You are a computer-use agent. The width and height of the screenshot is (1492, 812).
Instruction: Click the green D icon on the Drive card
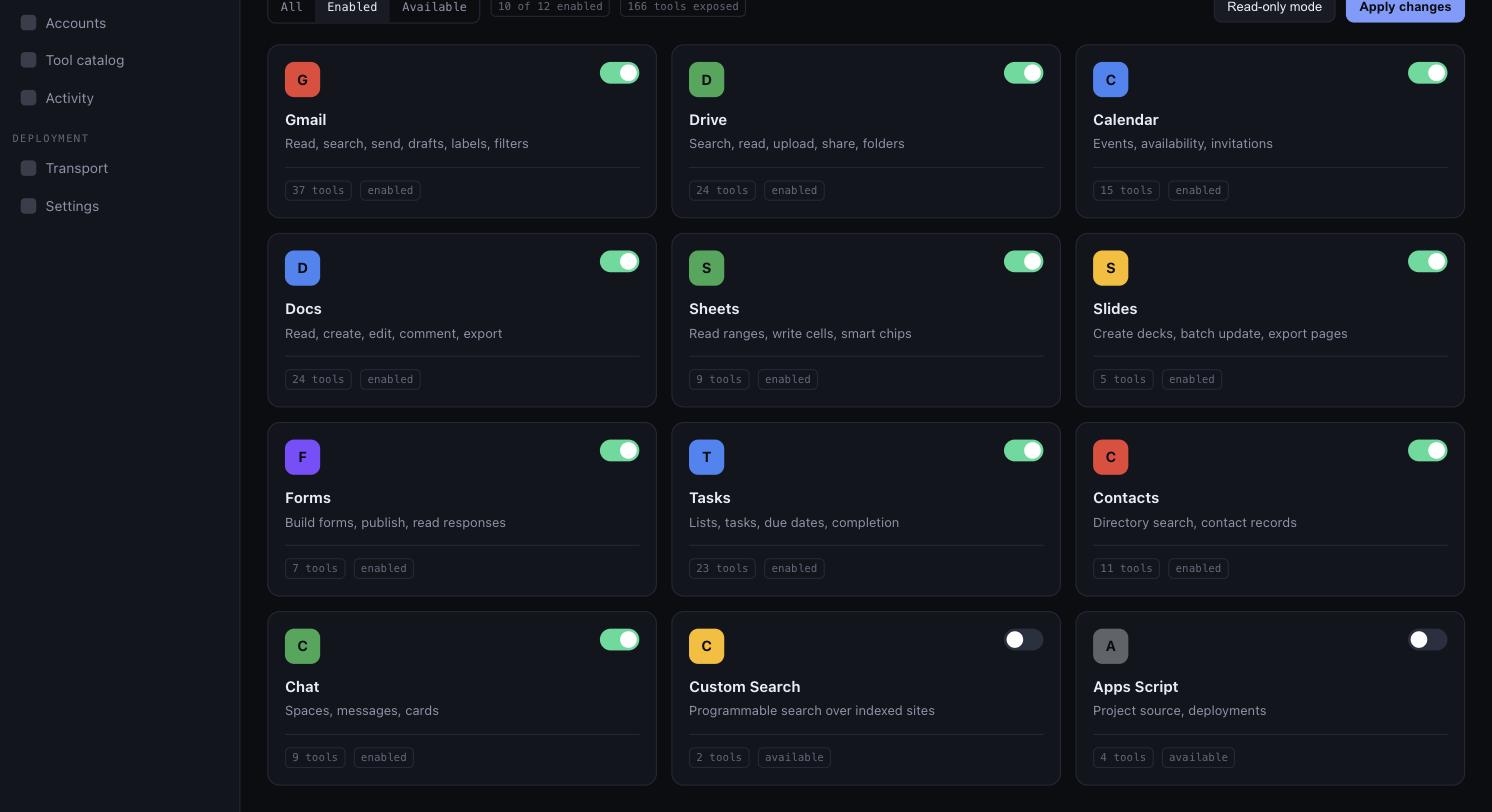tap(706, 79)
